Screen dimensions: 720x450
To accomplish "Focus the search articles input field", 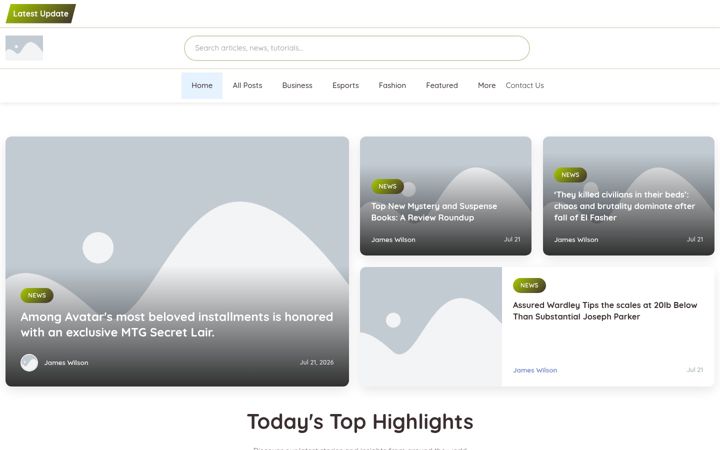I will click(357, 48).
